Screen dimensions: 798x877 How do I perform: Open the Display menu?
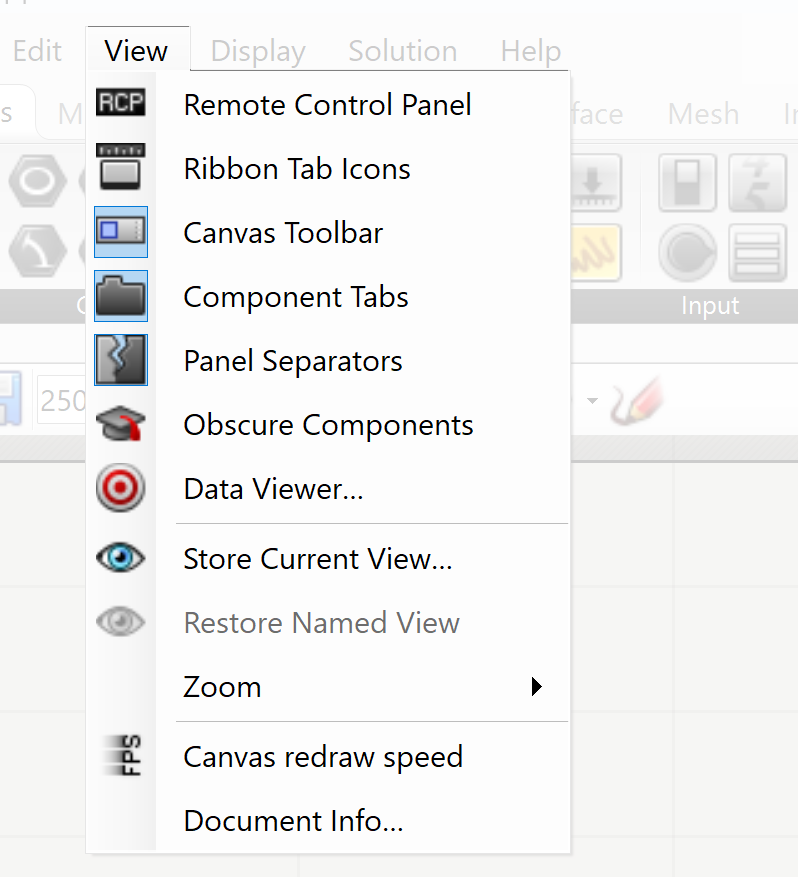(258, 51)
